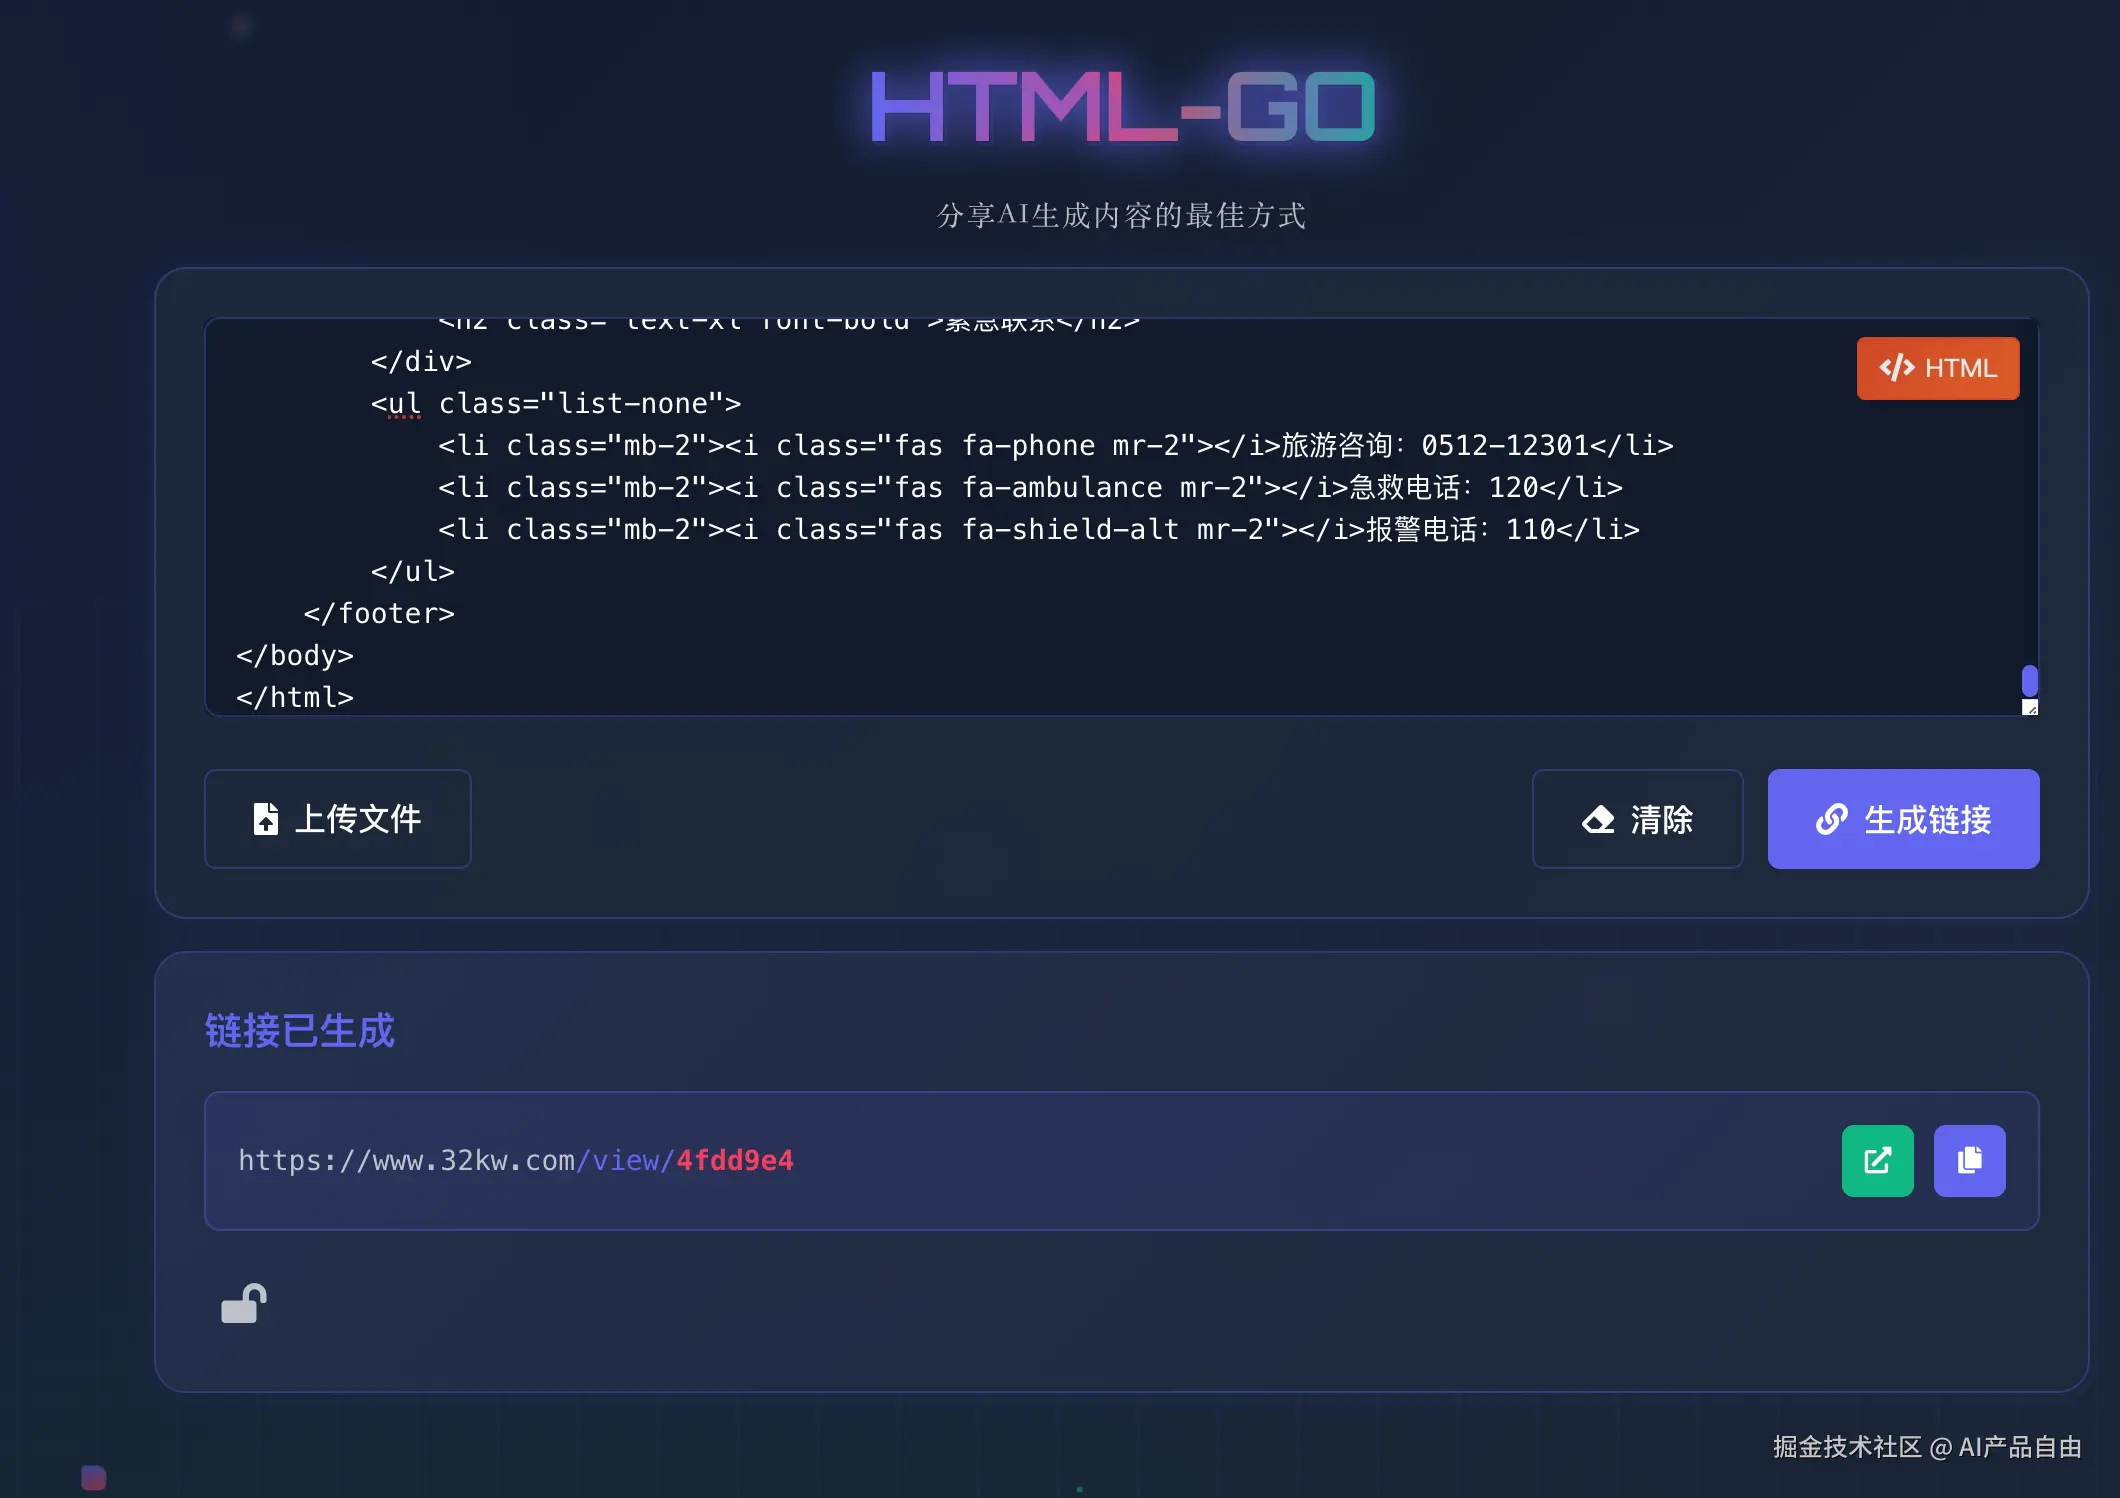Screen dimensions: 2120x1498
Task: Click the small purple square at bottom-left
Action: (93, 1477)
